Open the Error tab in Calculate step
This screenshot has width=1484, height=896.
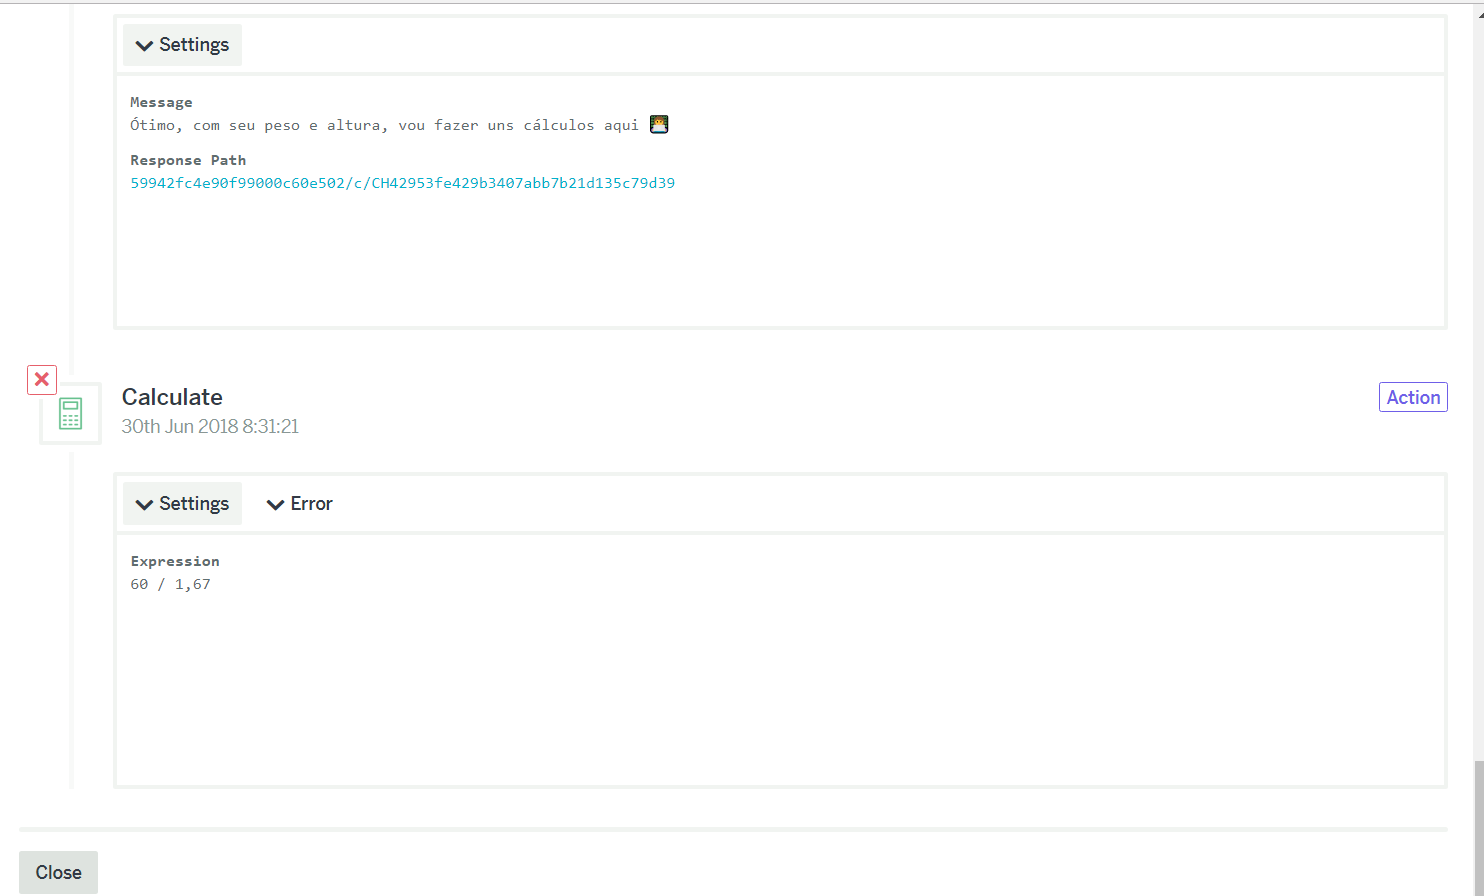(x=300, y=504)
